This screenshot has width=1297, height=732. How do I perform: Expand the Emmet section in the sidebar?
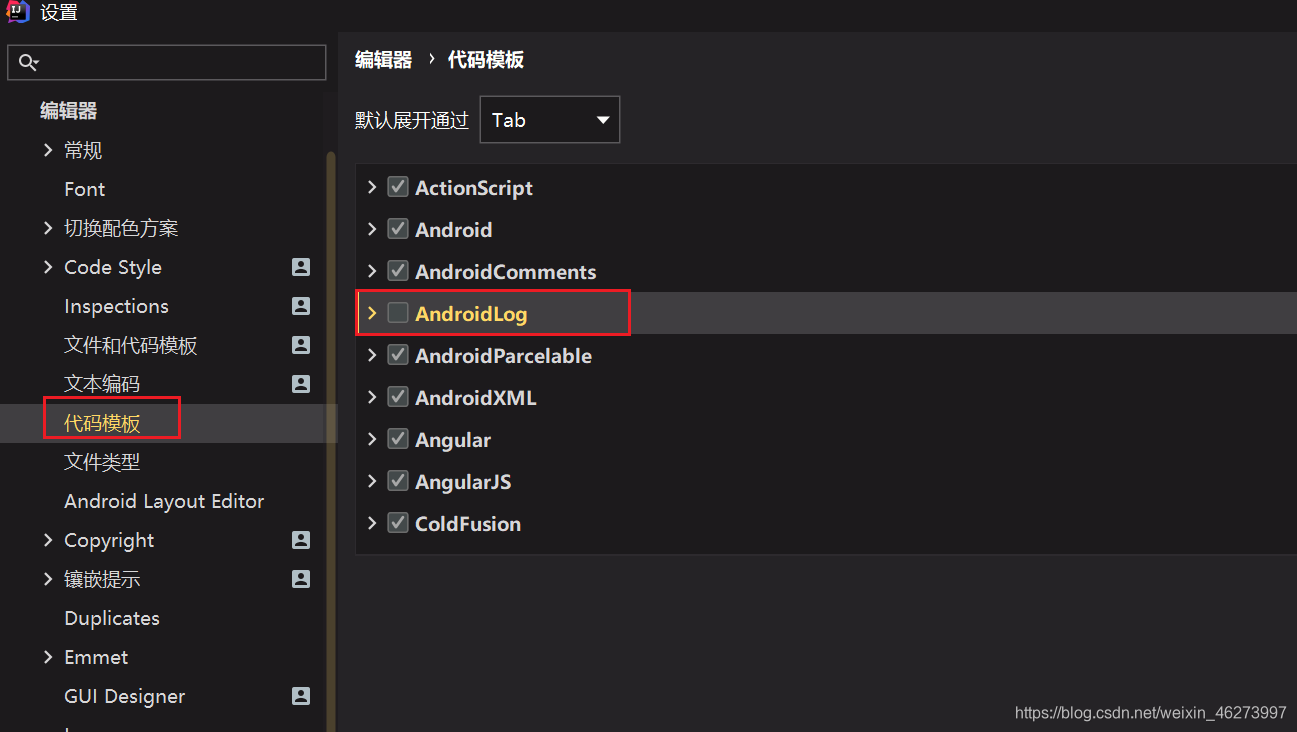click(48, 657)
